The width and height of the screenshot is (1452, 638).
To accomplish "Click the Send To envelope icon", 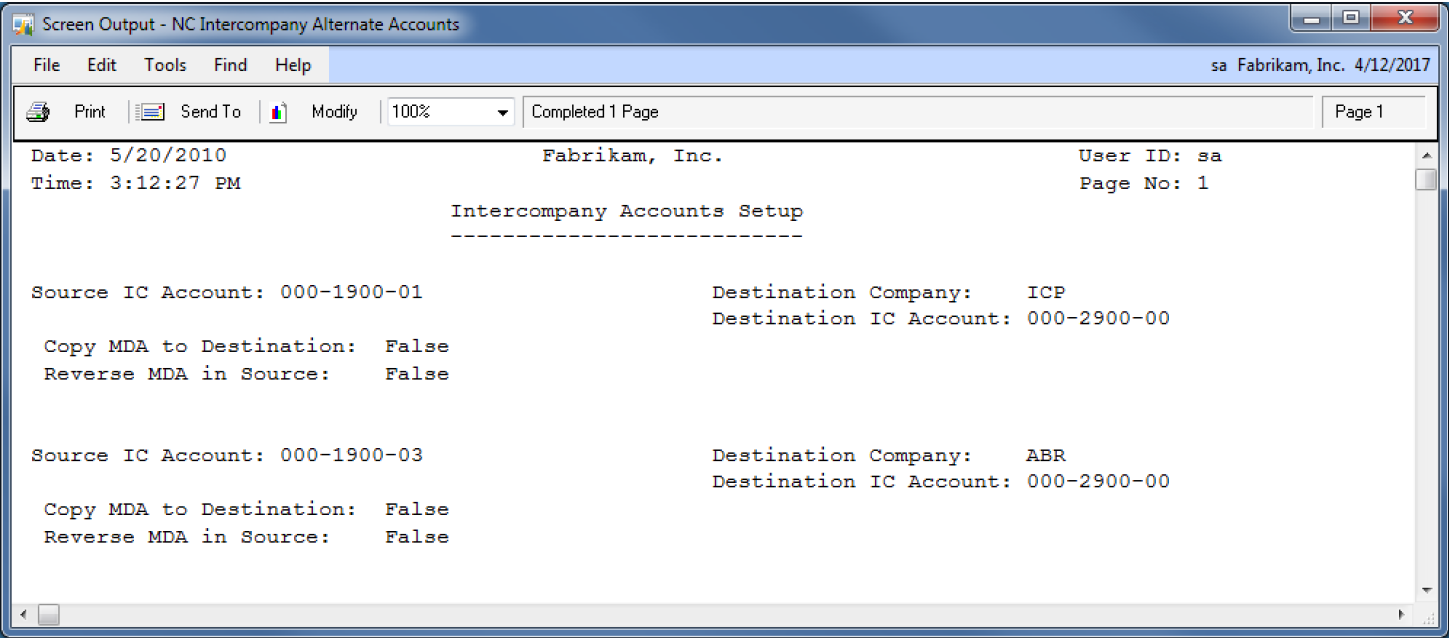I will point(151,112).
